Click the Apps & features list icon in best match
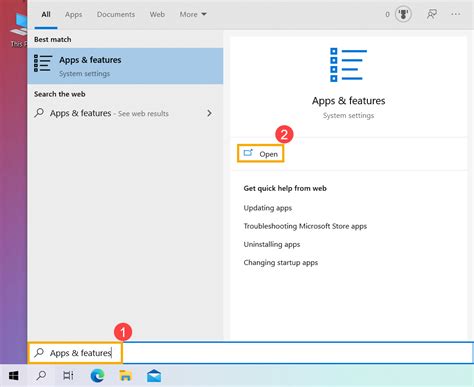 point(43,63)
